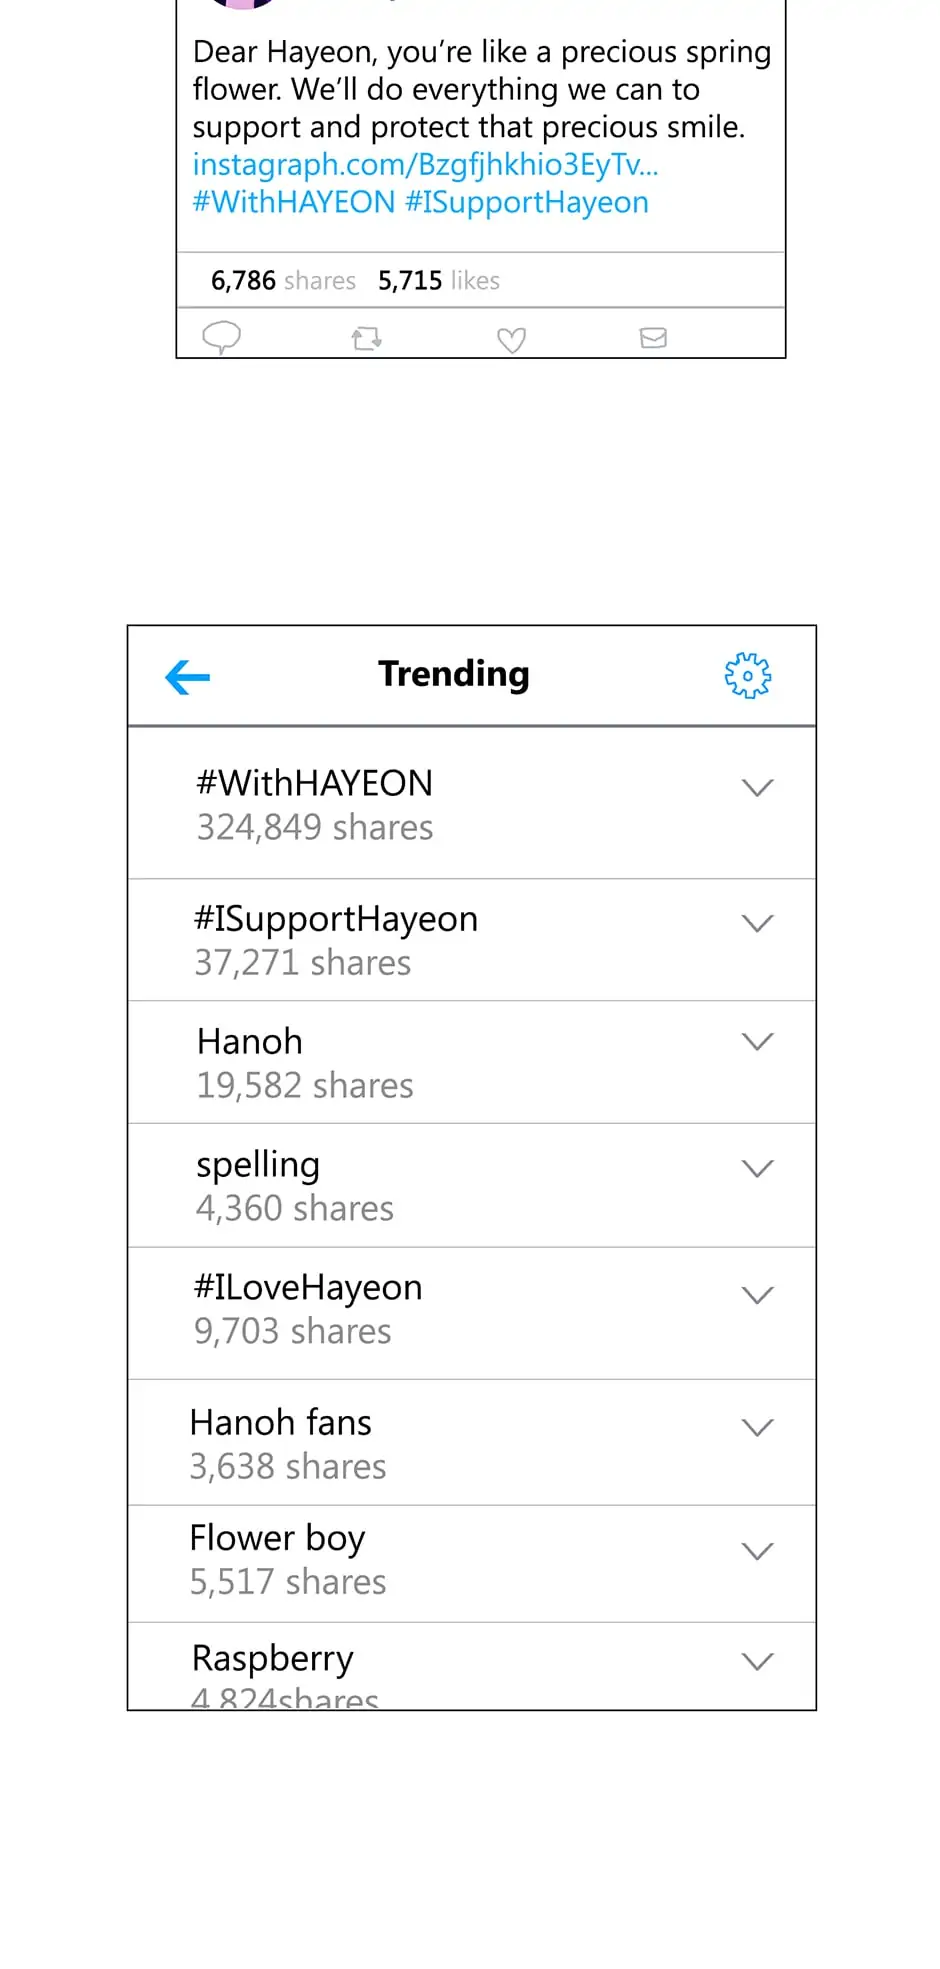Go back using blue arrow icon
This screenshot has height=1969, width=940.
pos(187,677)
